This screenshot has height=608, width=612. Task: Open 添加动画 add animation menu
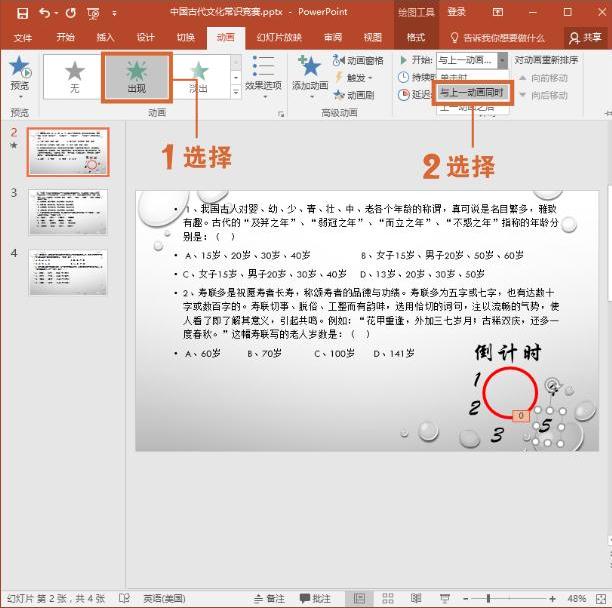310,78
